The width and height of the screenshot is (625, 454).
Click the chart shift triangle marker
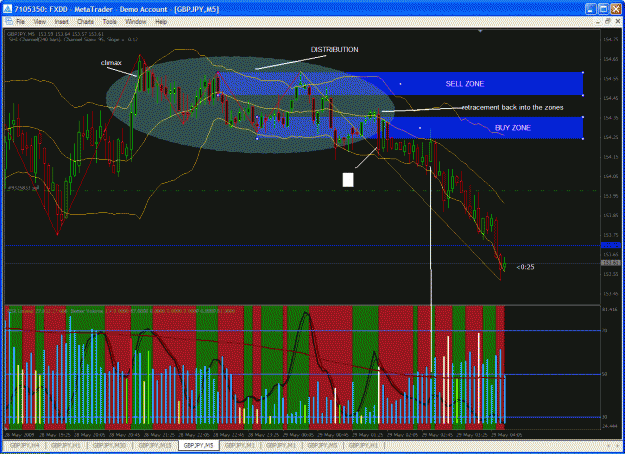[480, 31]
